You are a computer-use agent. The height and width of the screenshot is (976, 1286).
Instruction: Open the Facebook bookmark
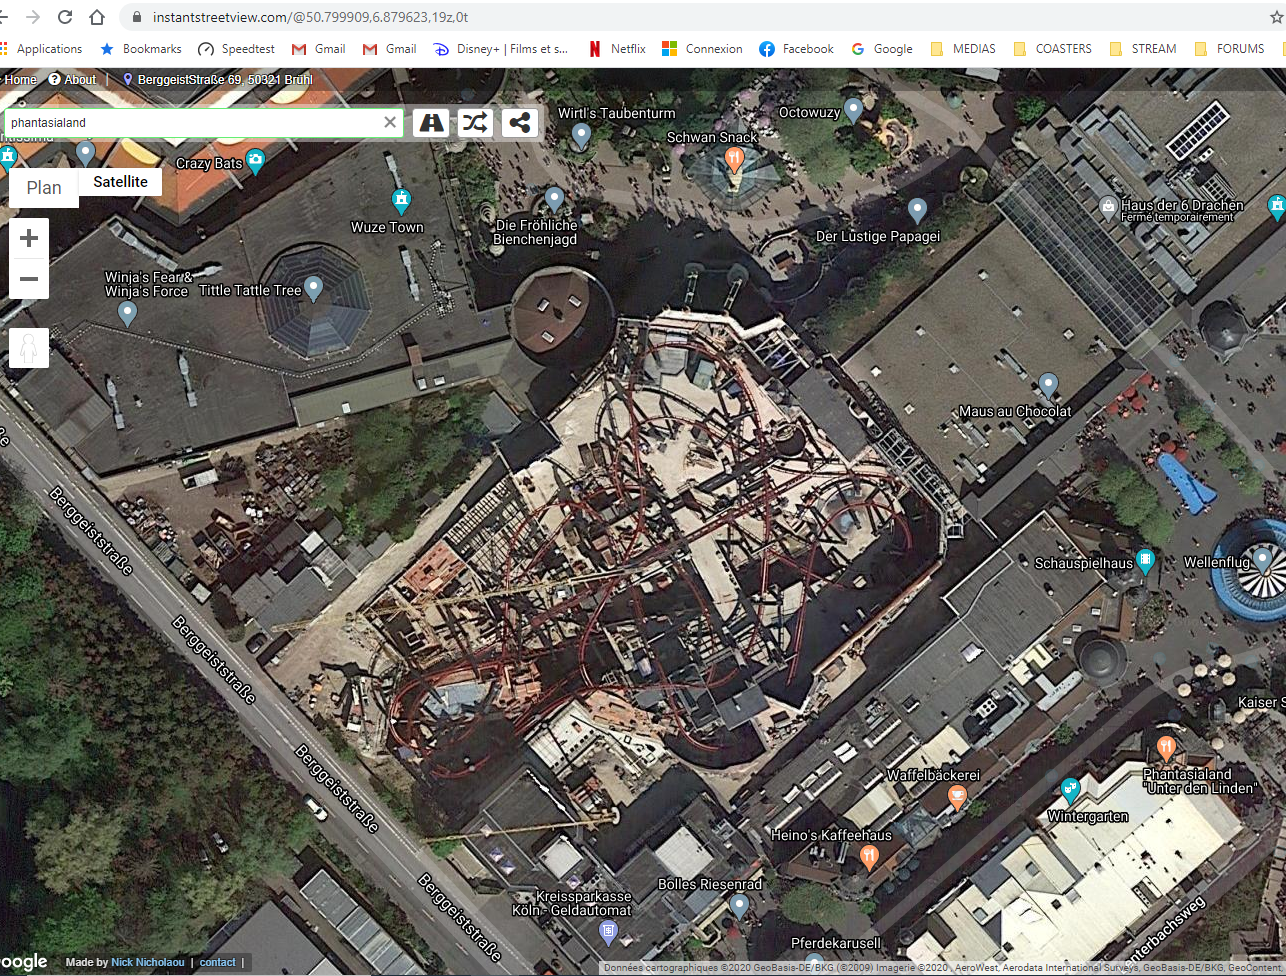coord(796,49)
